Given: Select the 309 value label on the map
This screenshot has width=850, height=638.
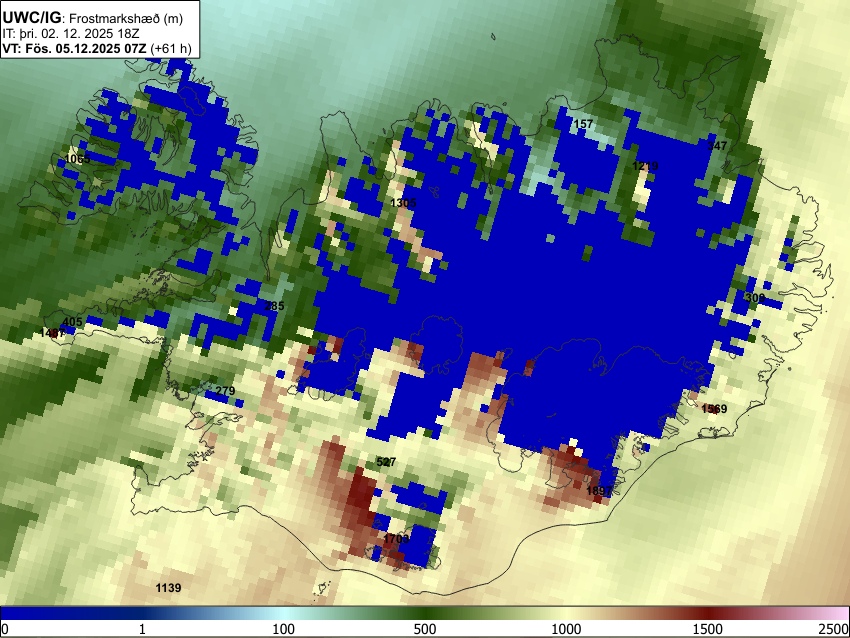Looking at the screenshot, I should [x=755, y=298].
